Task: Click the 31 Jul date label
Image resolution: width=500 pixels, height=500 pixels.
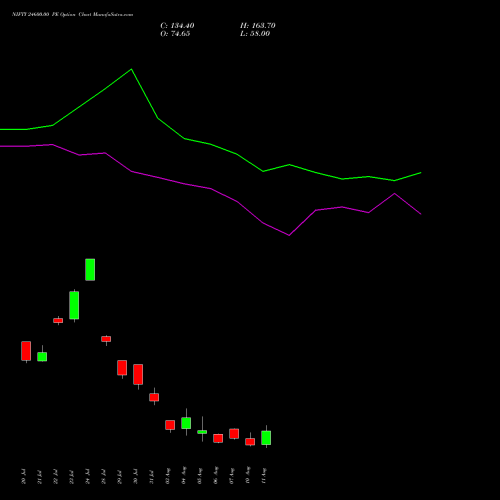Action: (151, 477)
